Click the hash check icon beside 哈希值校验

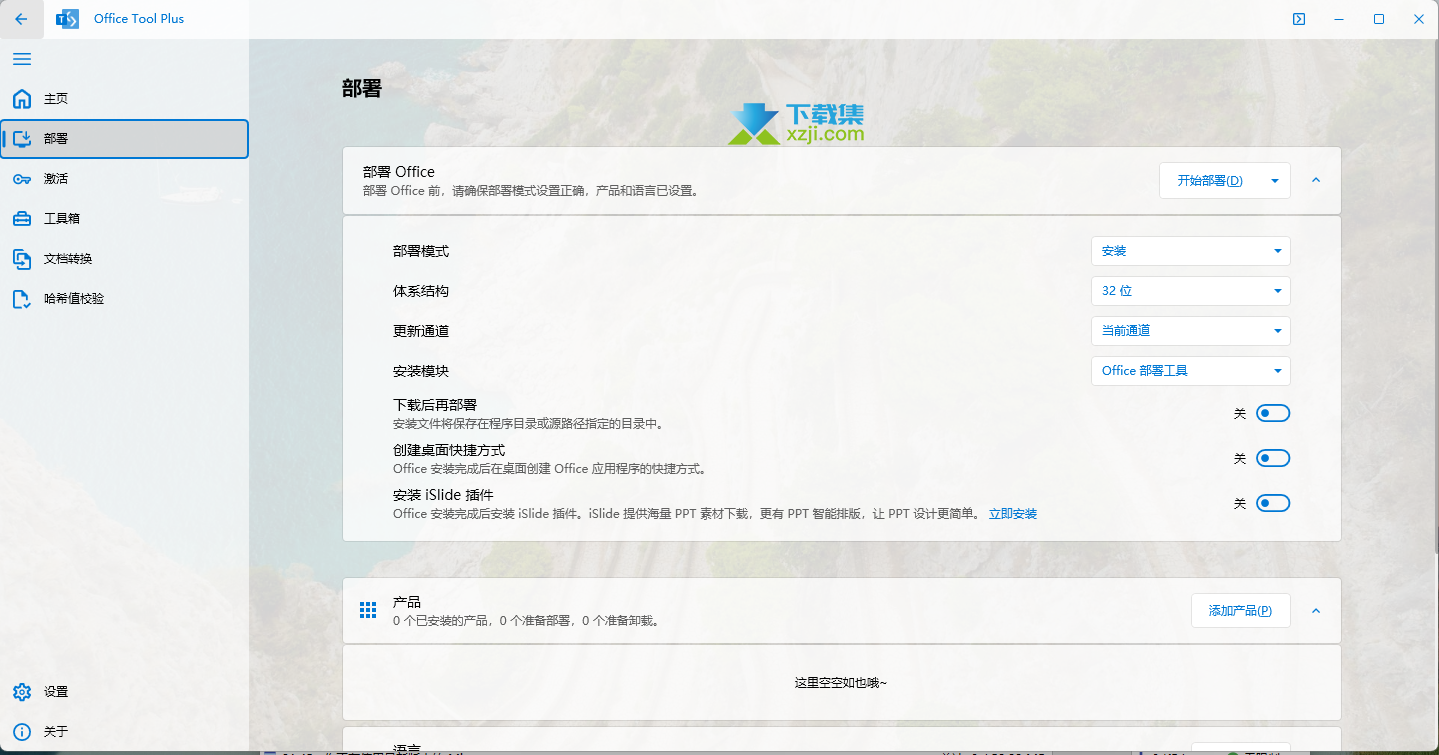pos(22,299)
